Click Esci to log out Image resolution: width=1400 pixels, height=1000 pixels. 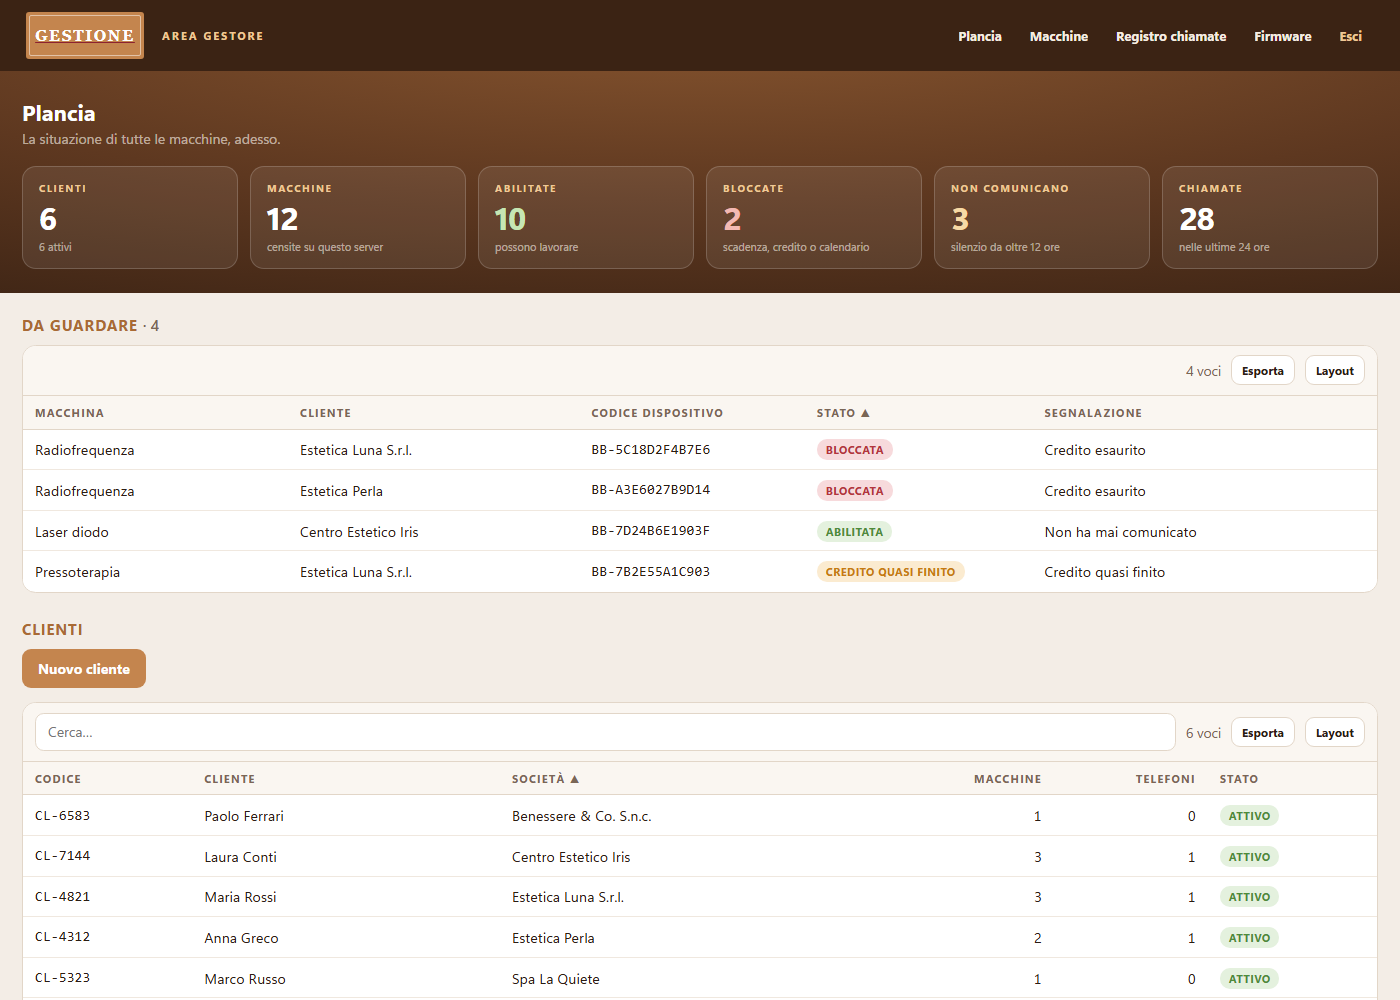click(1351, 36)
